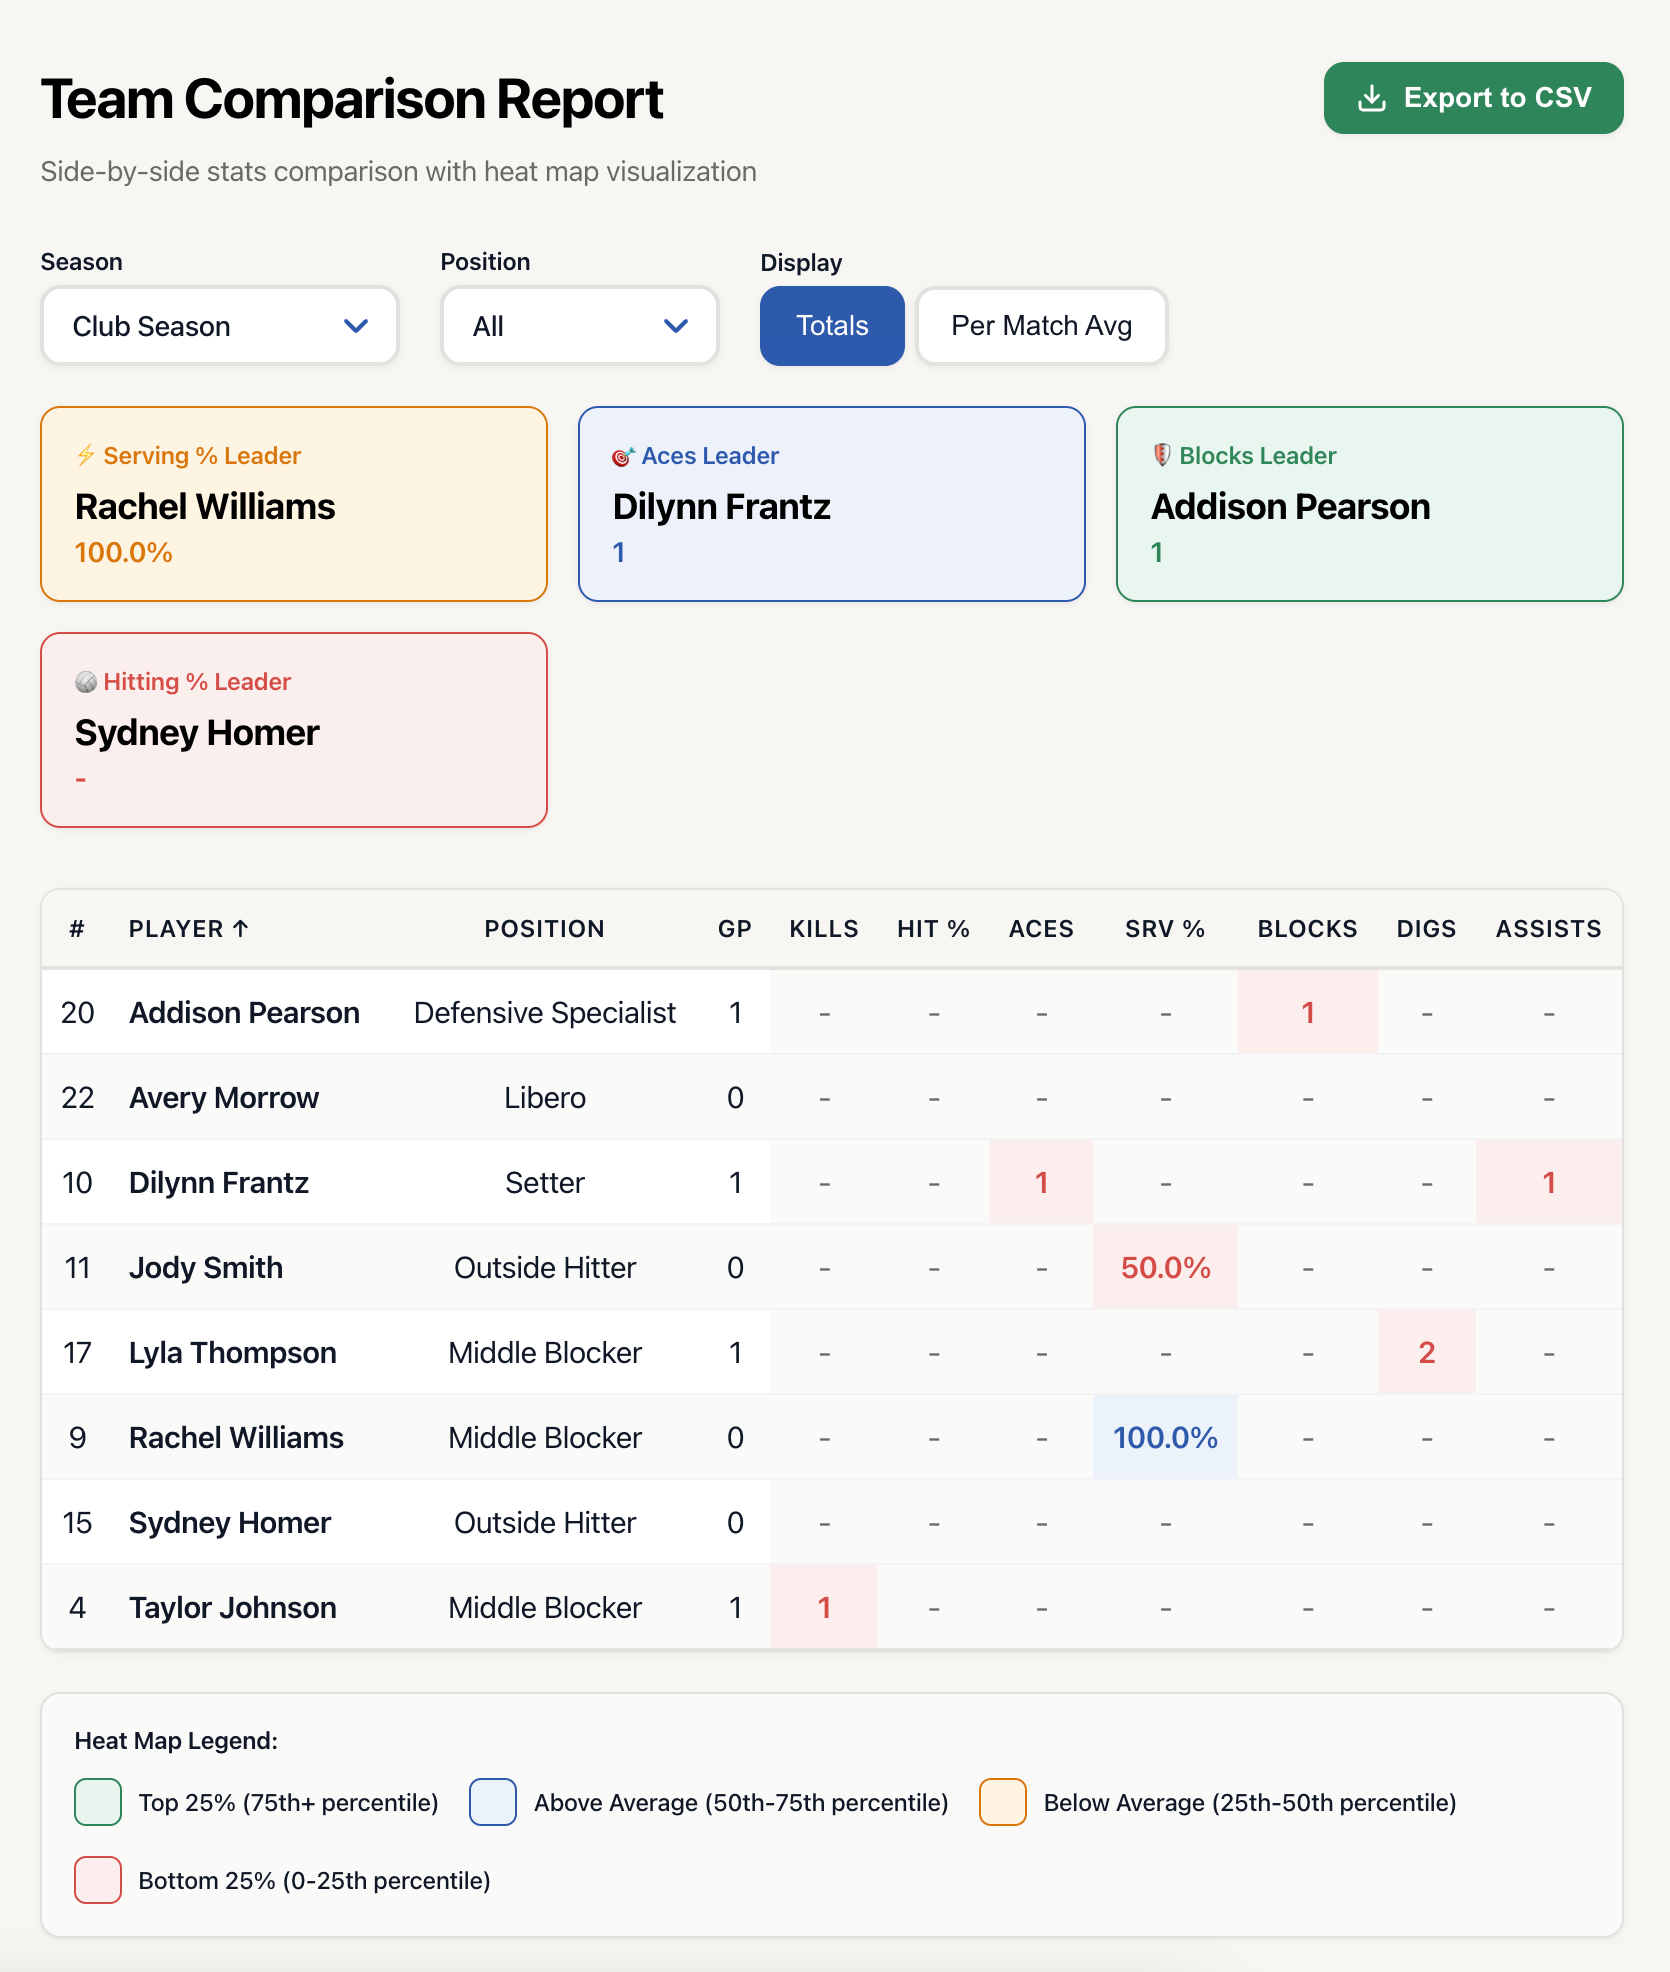Click Sydney Homer in the table
The image size is (1670, 1972).
point(230,1523)
